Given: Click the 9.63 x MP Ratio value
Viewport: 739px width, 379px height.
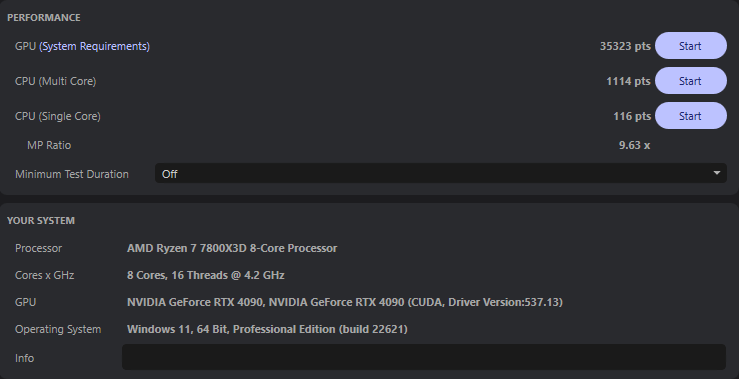Looking at the screenshot, I should pos(634,145).
